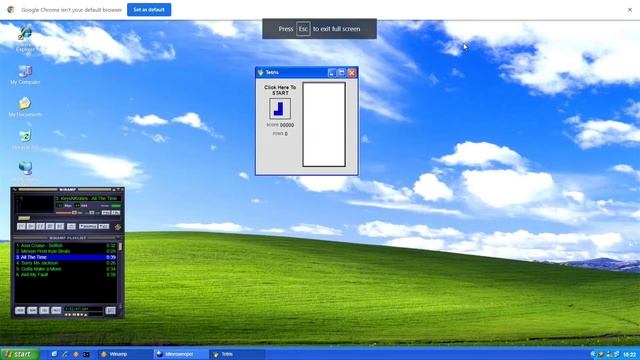Select playlist track 1 'Asia Cruise - Selfish'
The height and width of the screenshot is (360, 640).
(x=66, y=246)
